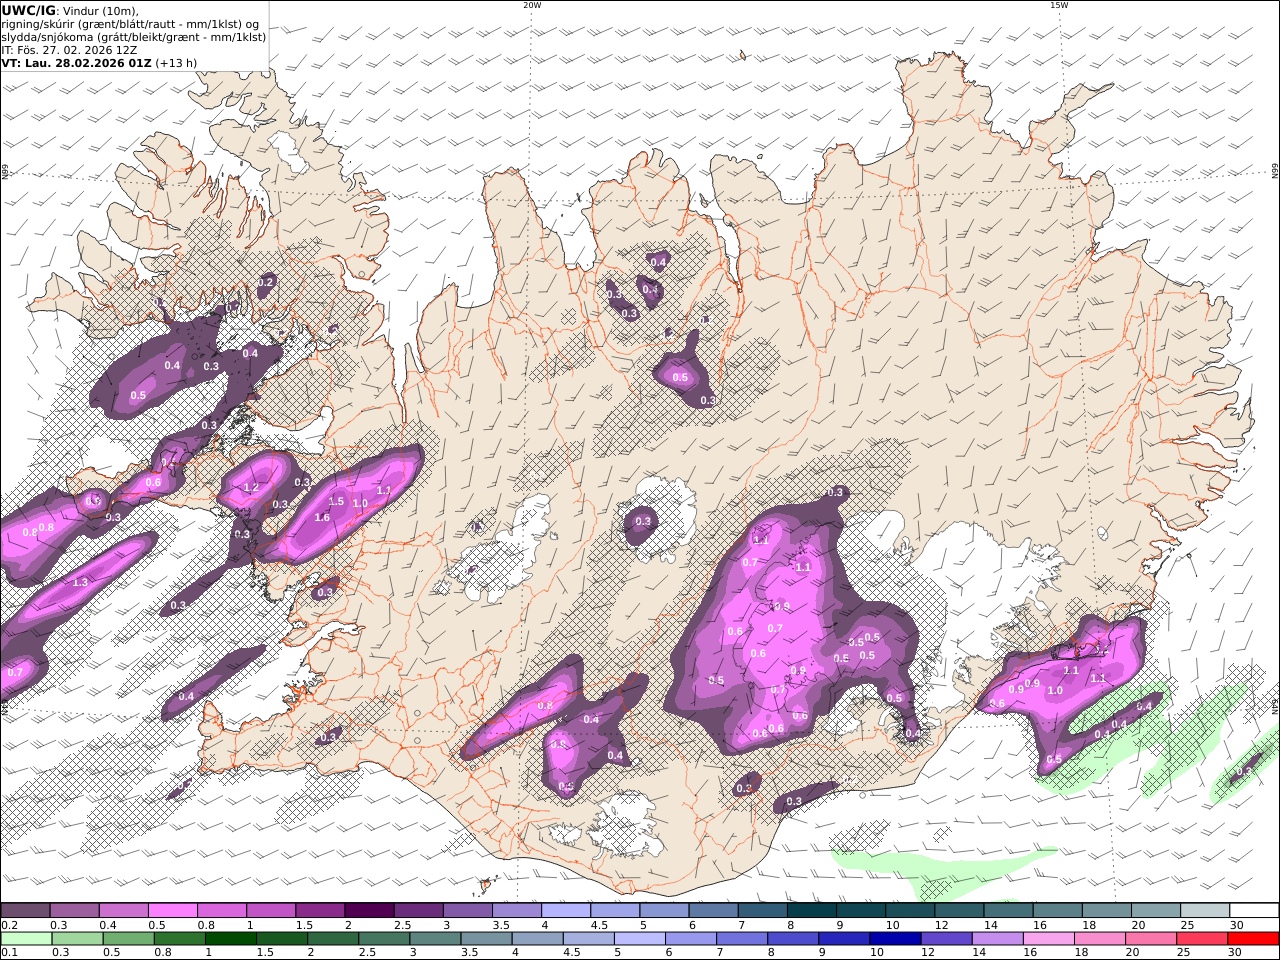Viewport: 1280px width, 960px height.
Task: Click the '20W' longitude label
Action: (x=532, y=5)
